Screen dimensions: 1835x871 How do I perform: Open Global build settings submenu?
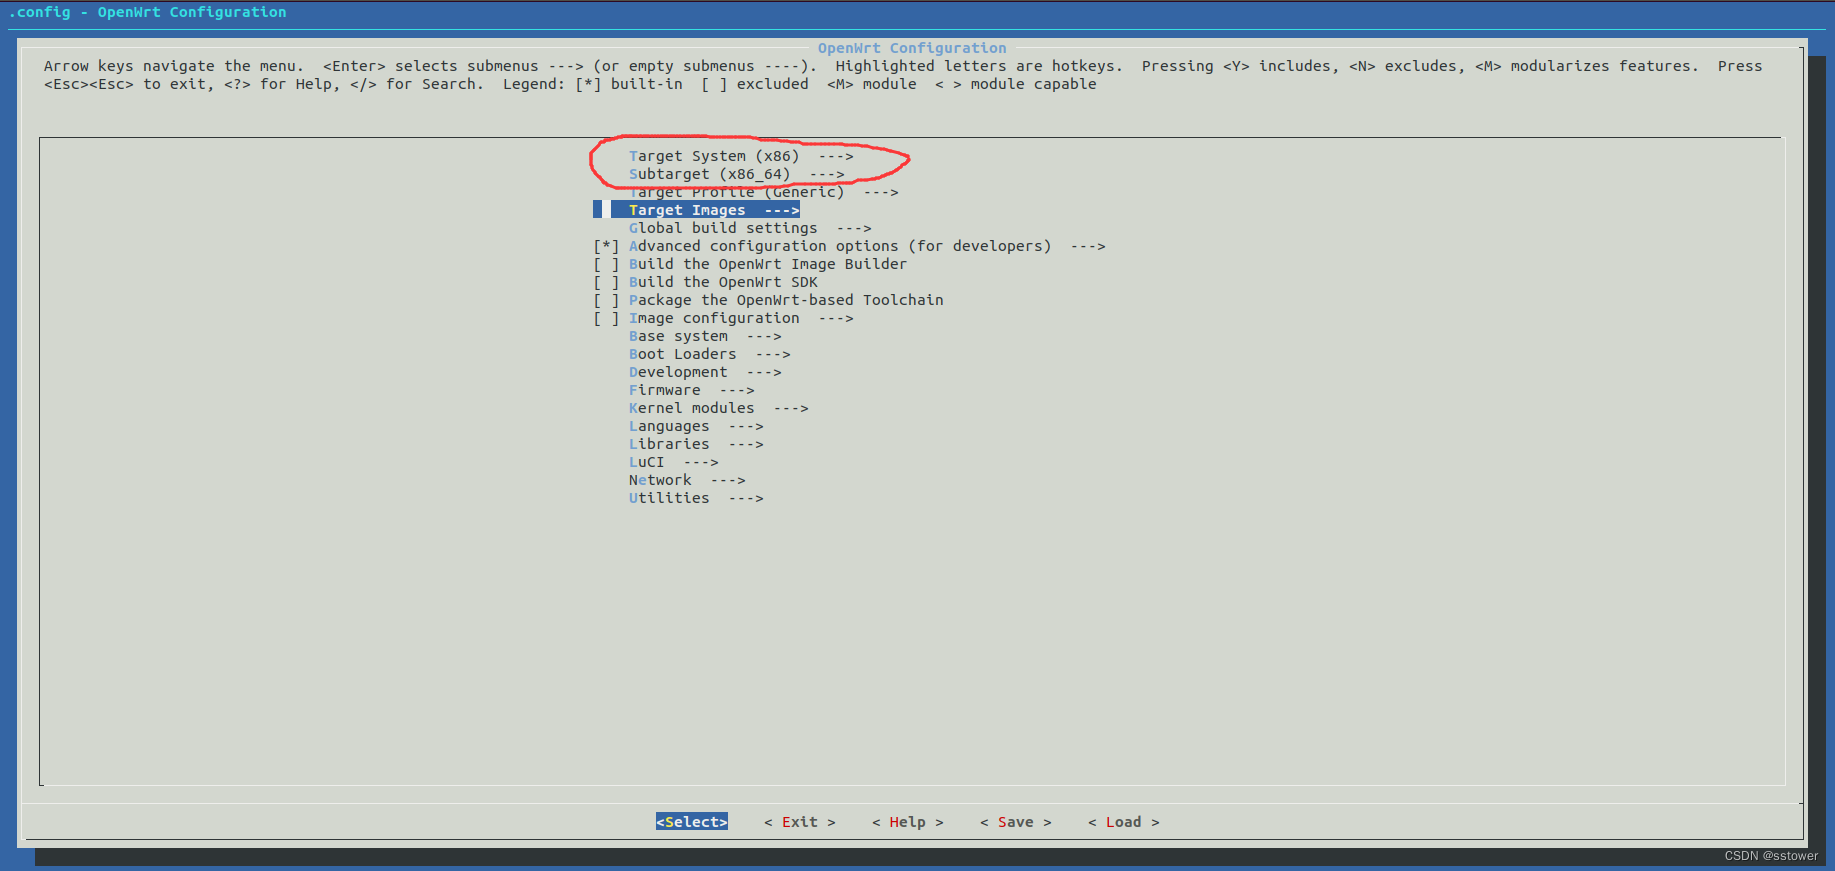pyautogui.click(x=749, y=228)
